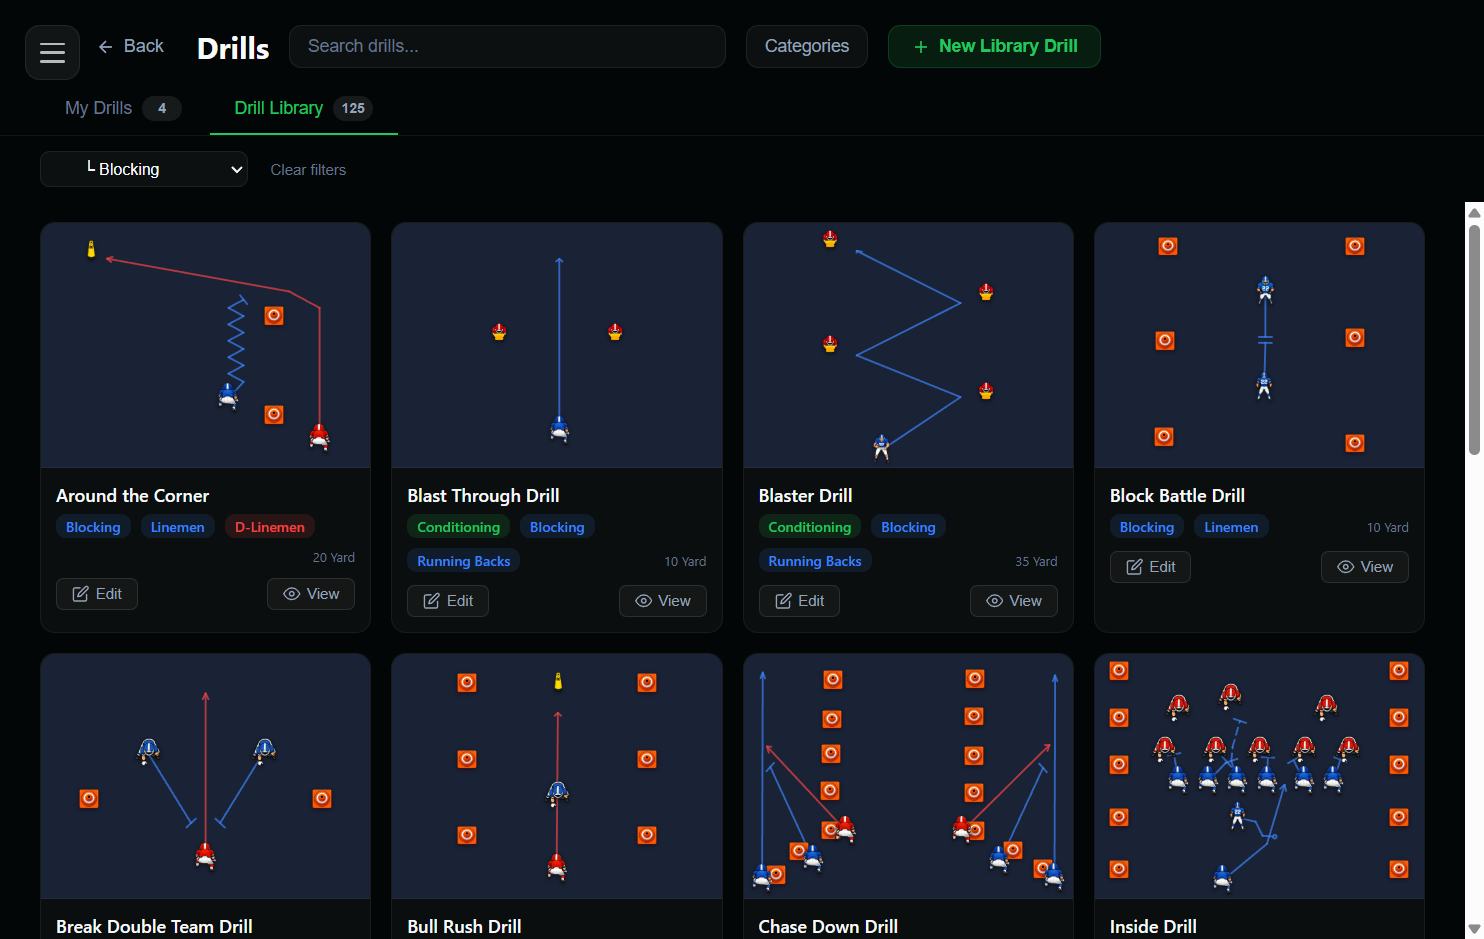This screenshot has height=939, width=1484.
Task: Click the 20 Yard label on Around the Corner
Action: [x=334, y=558]
